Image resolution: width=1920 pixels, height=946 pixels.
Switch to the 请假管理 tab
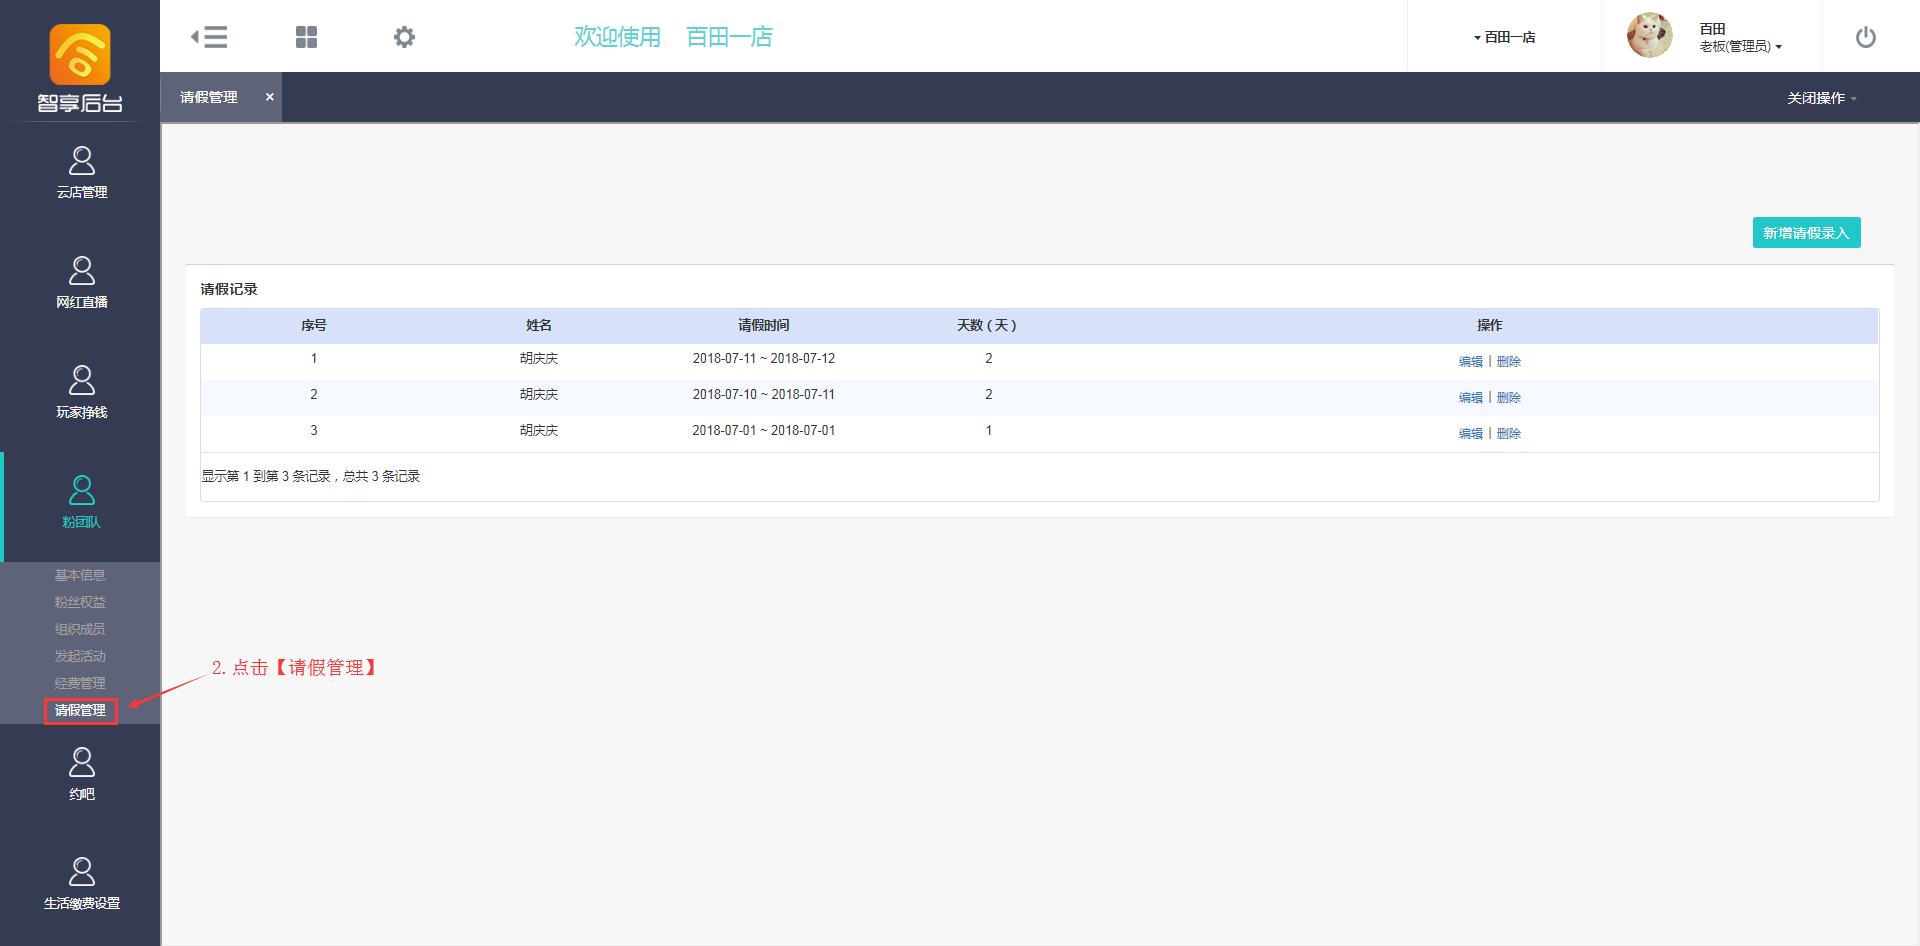[x=209, y=97]
